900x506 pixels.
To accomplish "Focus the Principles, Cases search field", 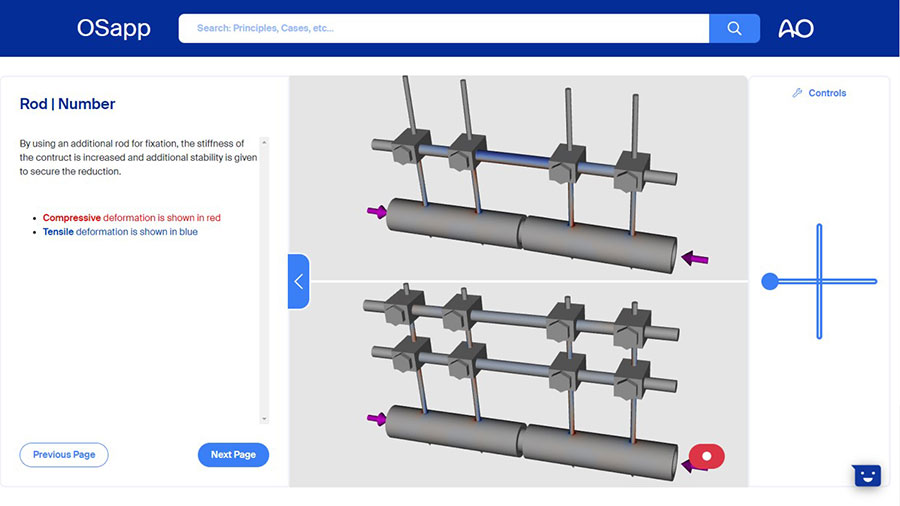I will pos(443,29).
